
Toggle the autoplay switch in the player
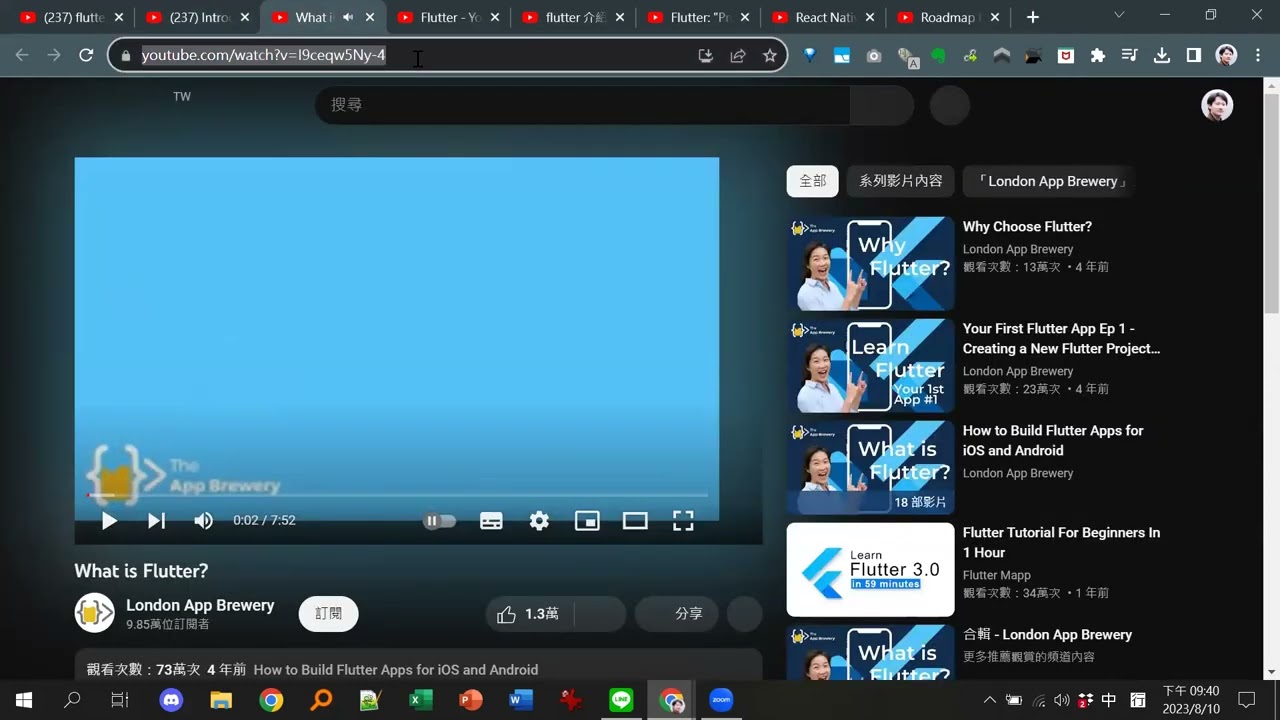[x=439, y=520]
